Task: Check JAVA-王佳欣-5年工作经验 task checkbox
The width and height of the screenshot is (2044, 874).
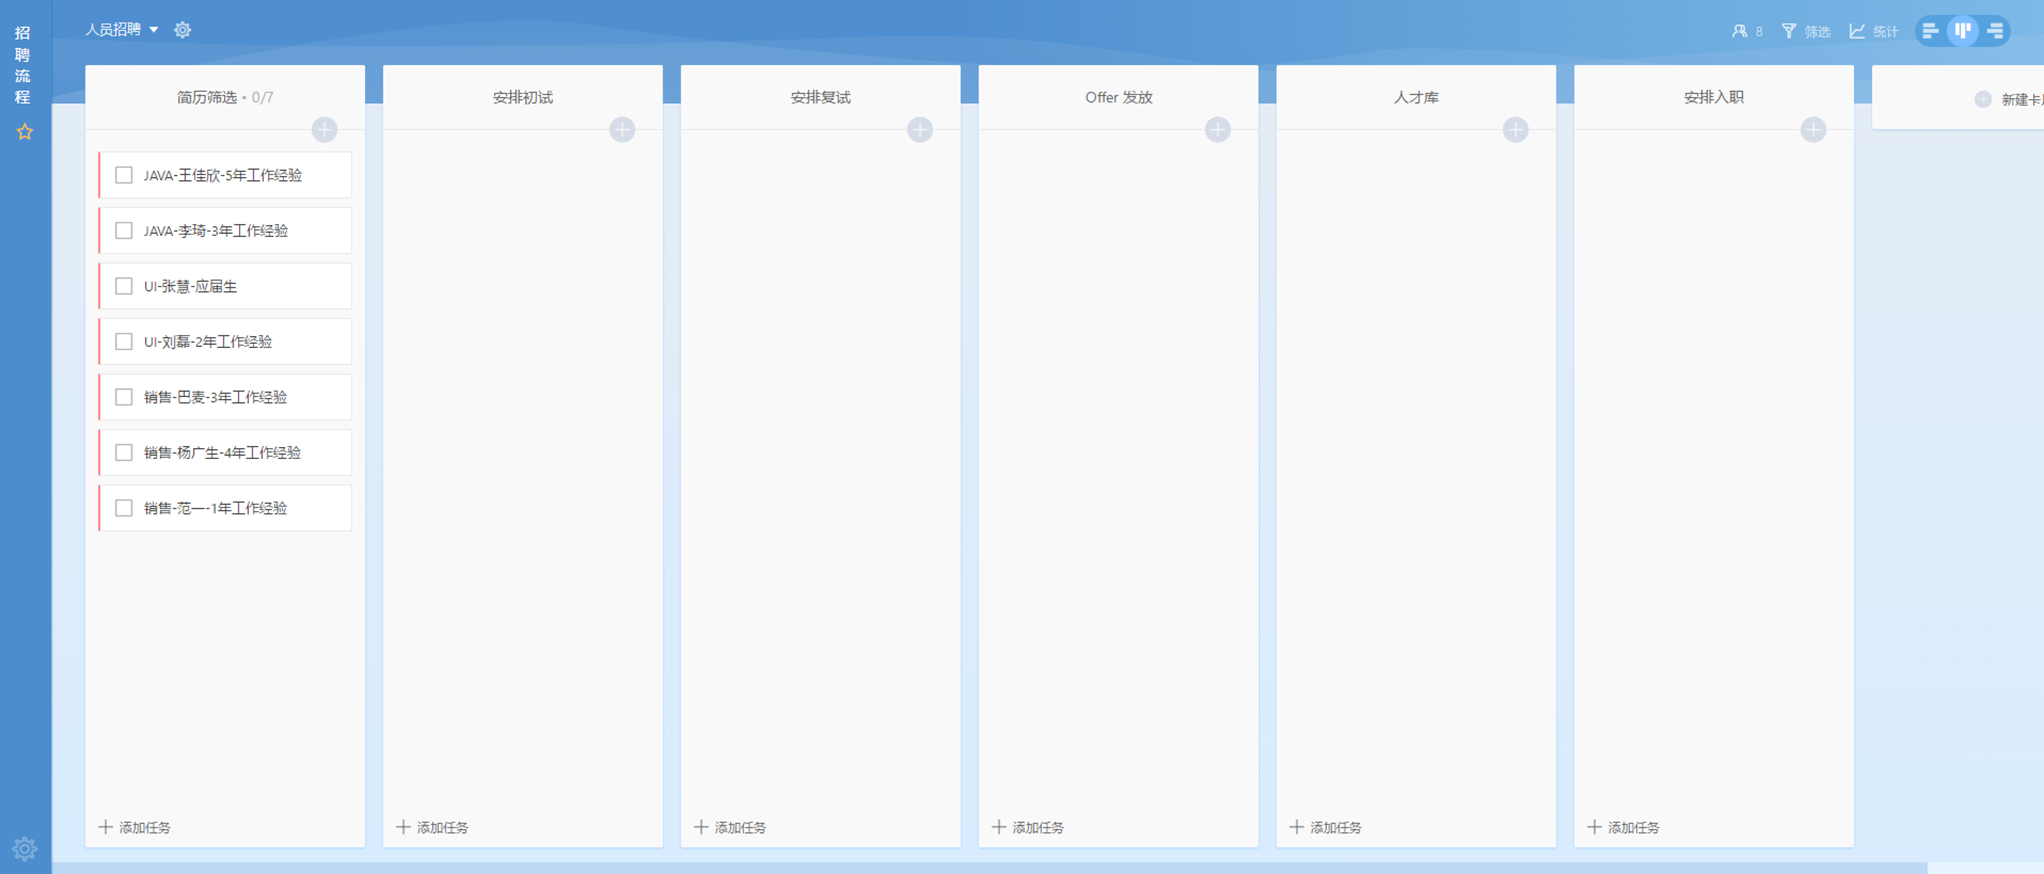Action: point(124,175)
